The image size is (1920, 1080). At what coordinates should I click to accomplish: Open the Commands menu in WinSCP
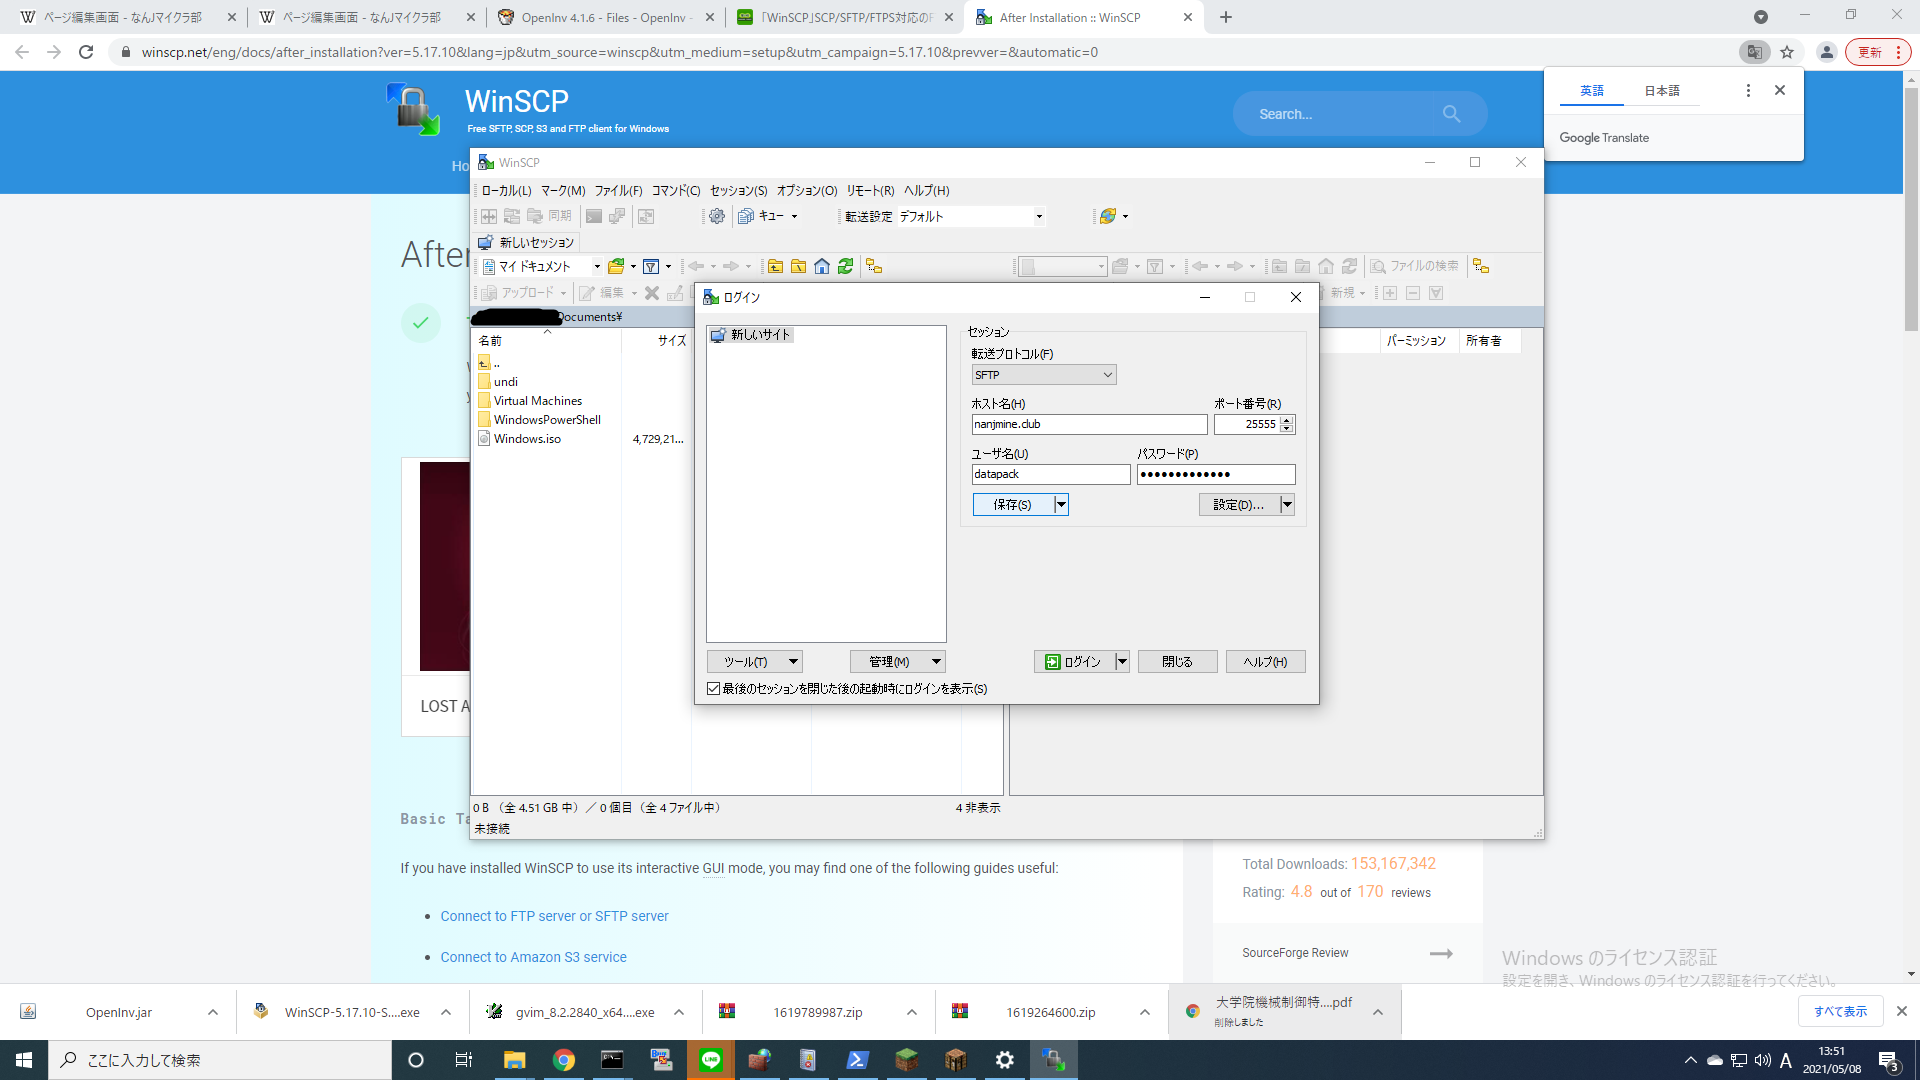click(x=676, y=190)
